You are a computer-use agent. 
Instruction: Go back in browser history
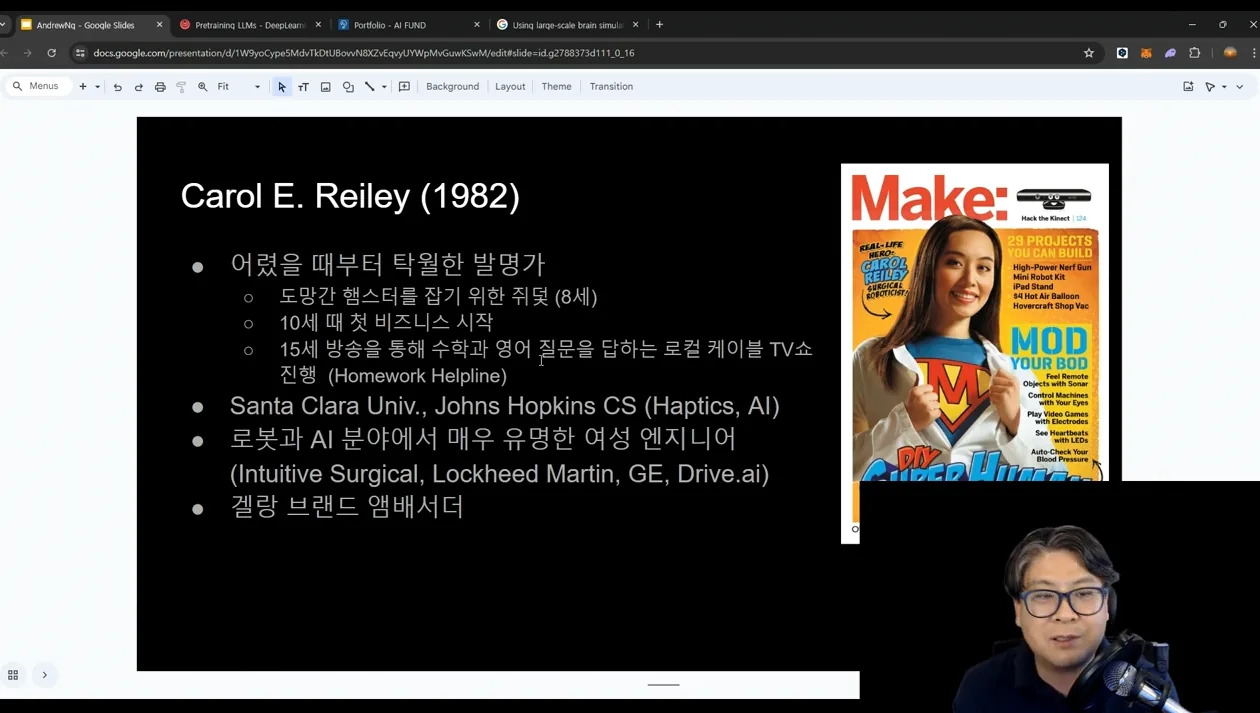[5, 53]
